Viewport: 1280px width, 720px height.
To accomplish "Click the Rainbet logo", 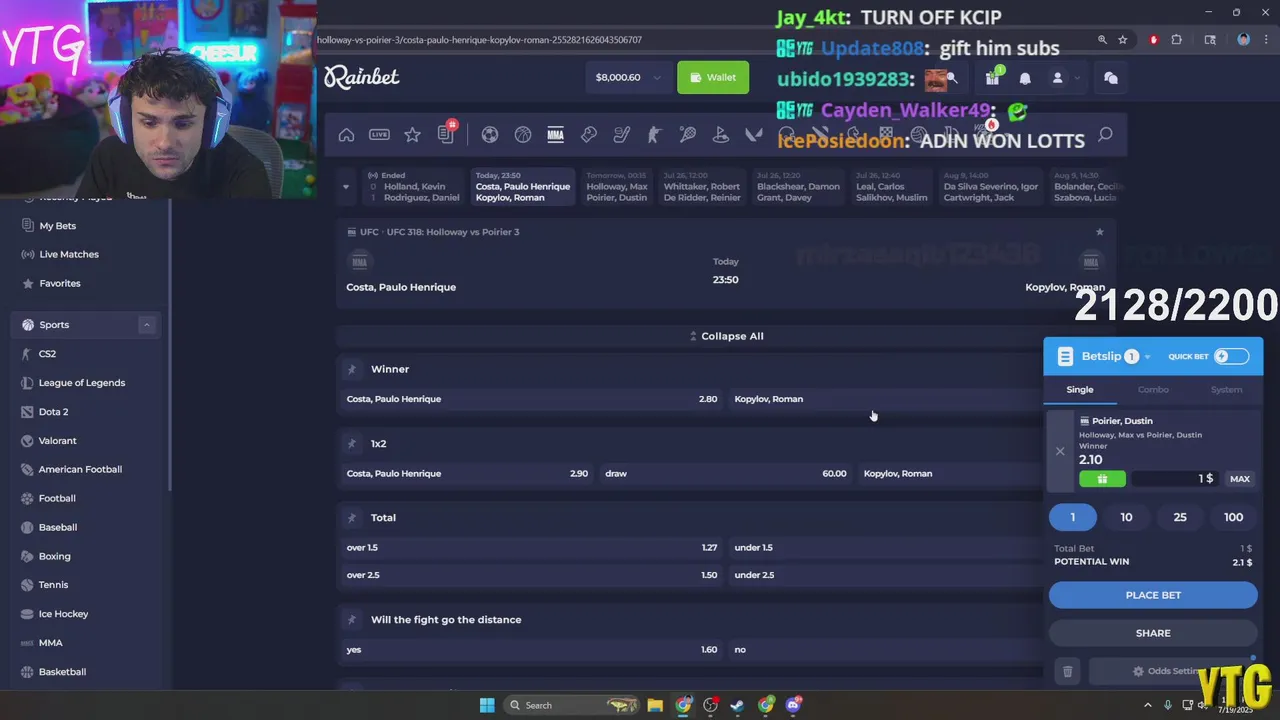I will 361,77.
